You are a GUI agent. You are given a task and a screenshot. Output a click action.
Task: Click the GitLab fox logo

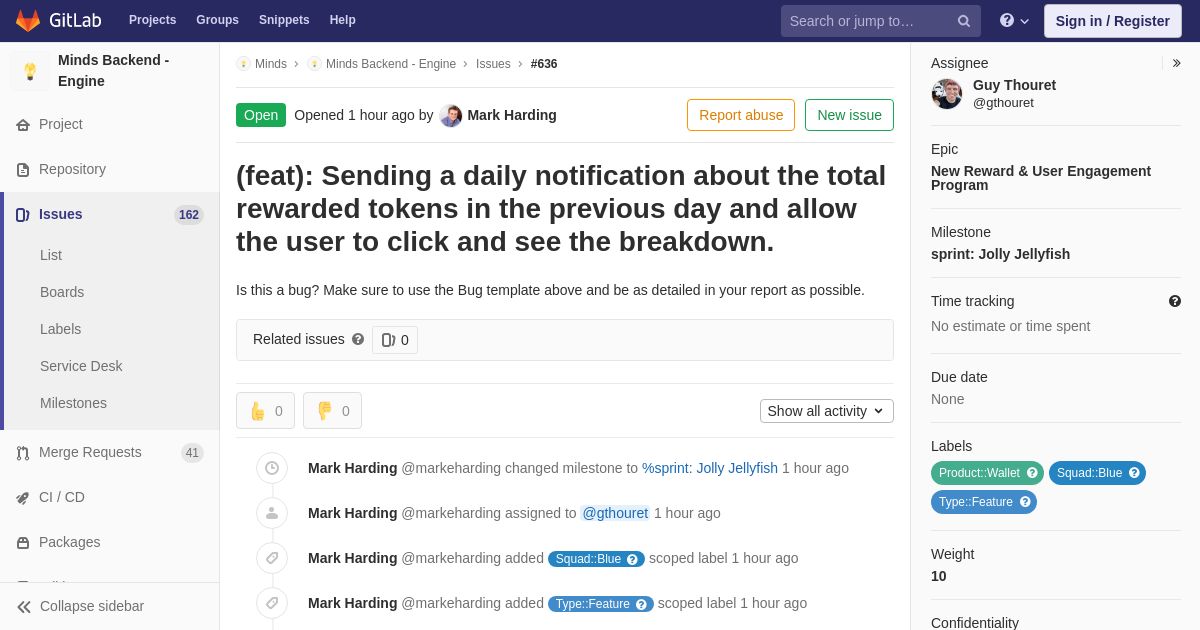[x=28, y=20]
